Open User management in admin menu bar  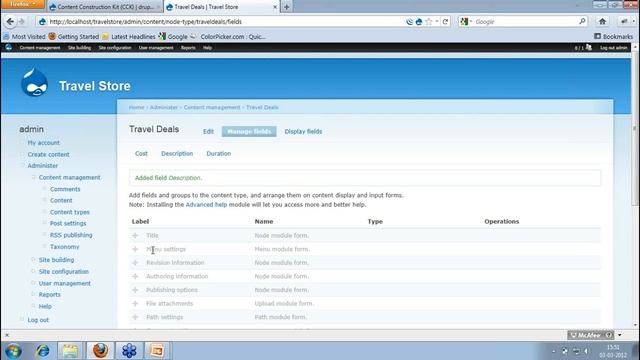[x=156, y=48]
